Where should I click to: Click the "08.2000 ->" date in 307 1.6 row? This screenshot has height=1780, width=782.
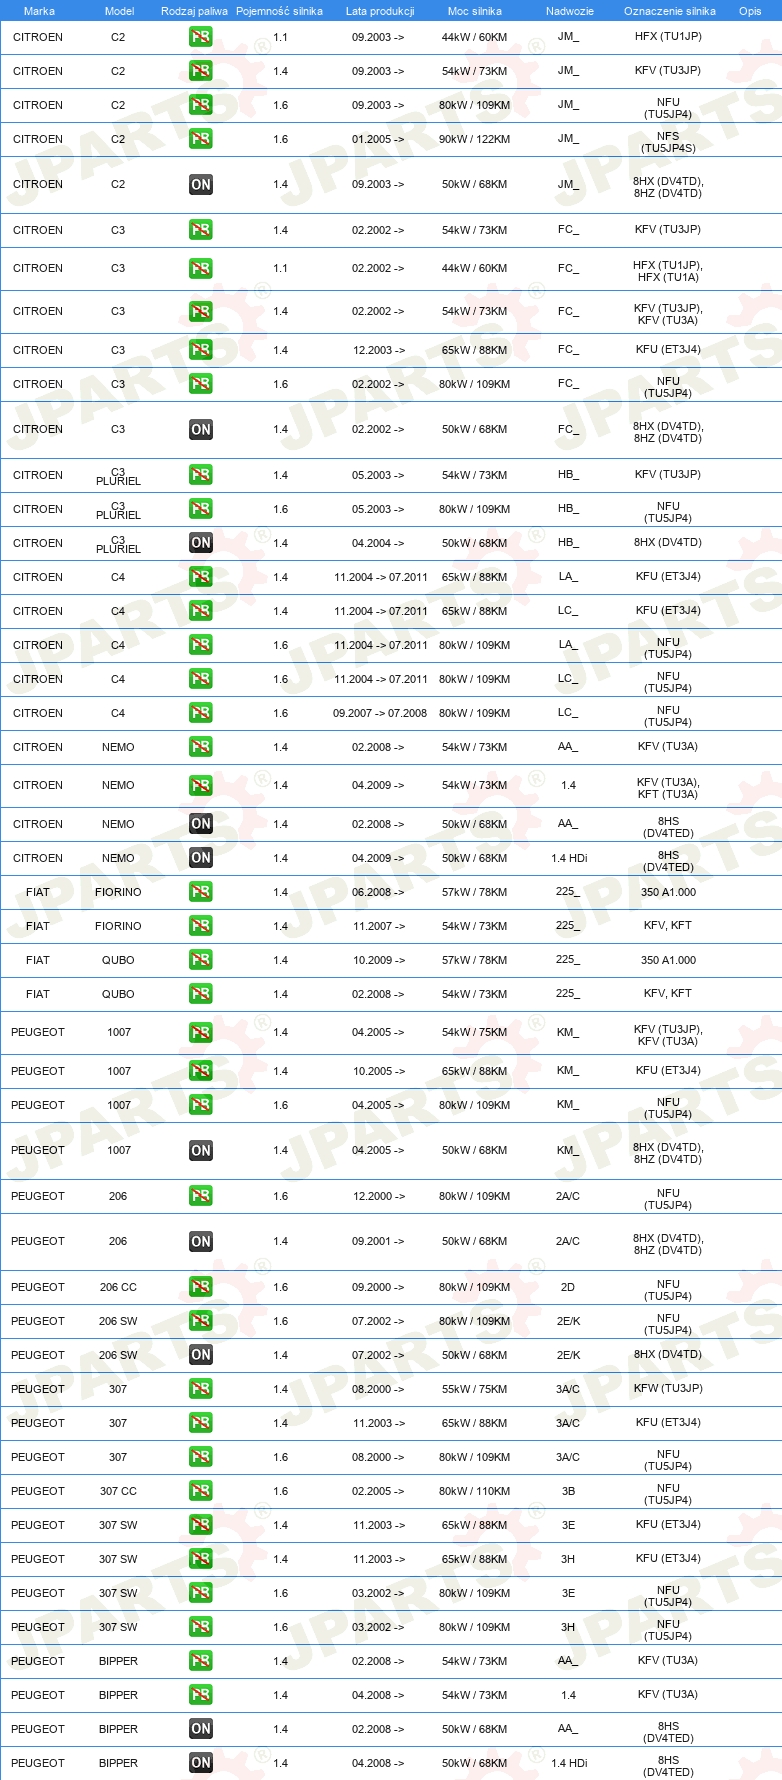click(x=378, y=1457)
